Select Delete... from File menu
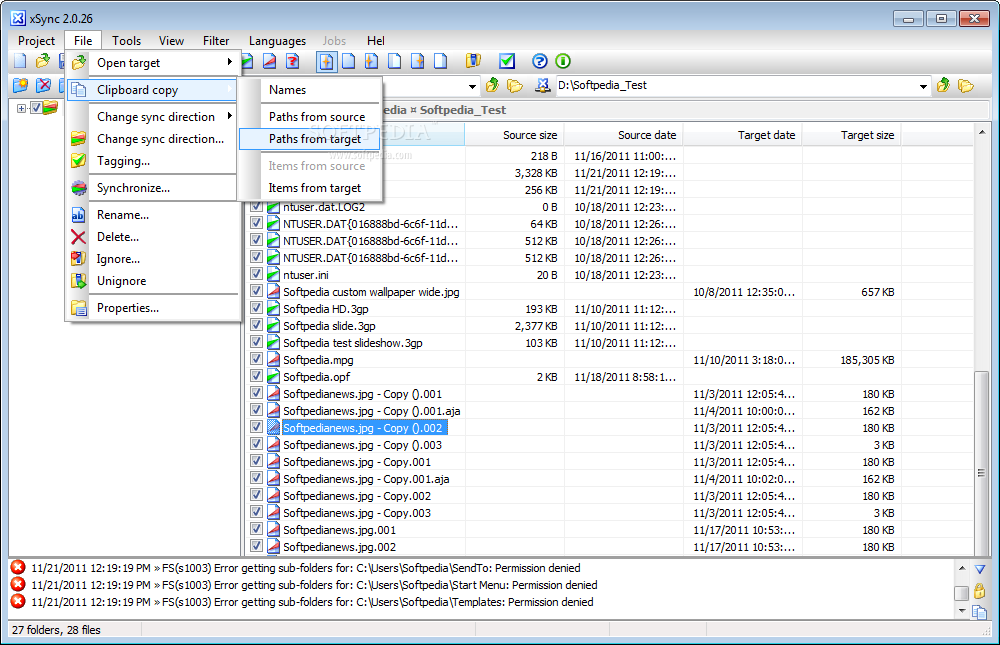This screenshot has width=1000, height=645. [153, 237]
